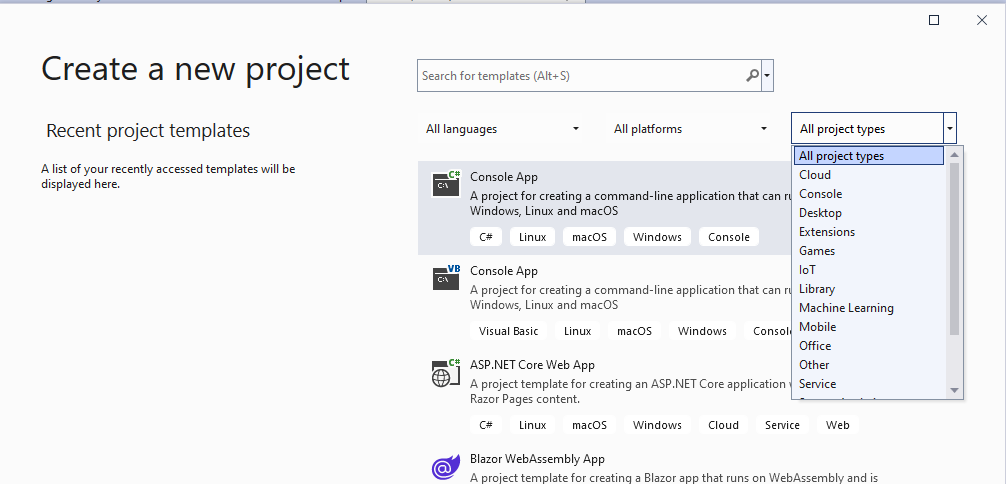Click the Cloud tag under ASP.NET Core Web App
This screenshot has width=1006, height=484.
(723, 425)
